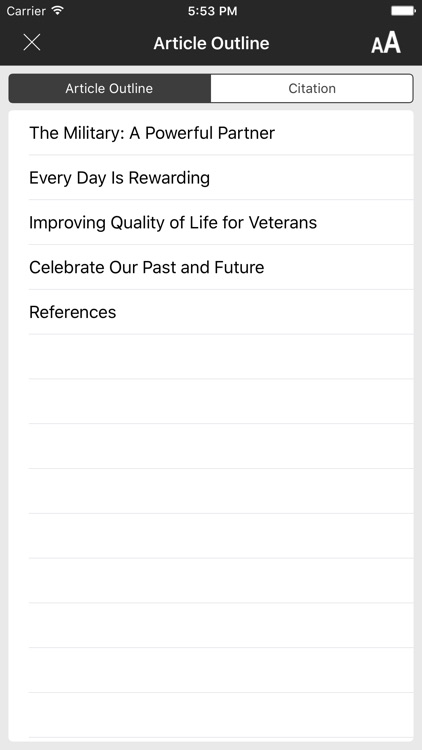Image resolution: width=422 pixels, height=750 pixels.
Task: Tap the large letter A in text-size icon
Action: (393, 43)
